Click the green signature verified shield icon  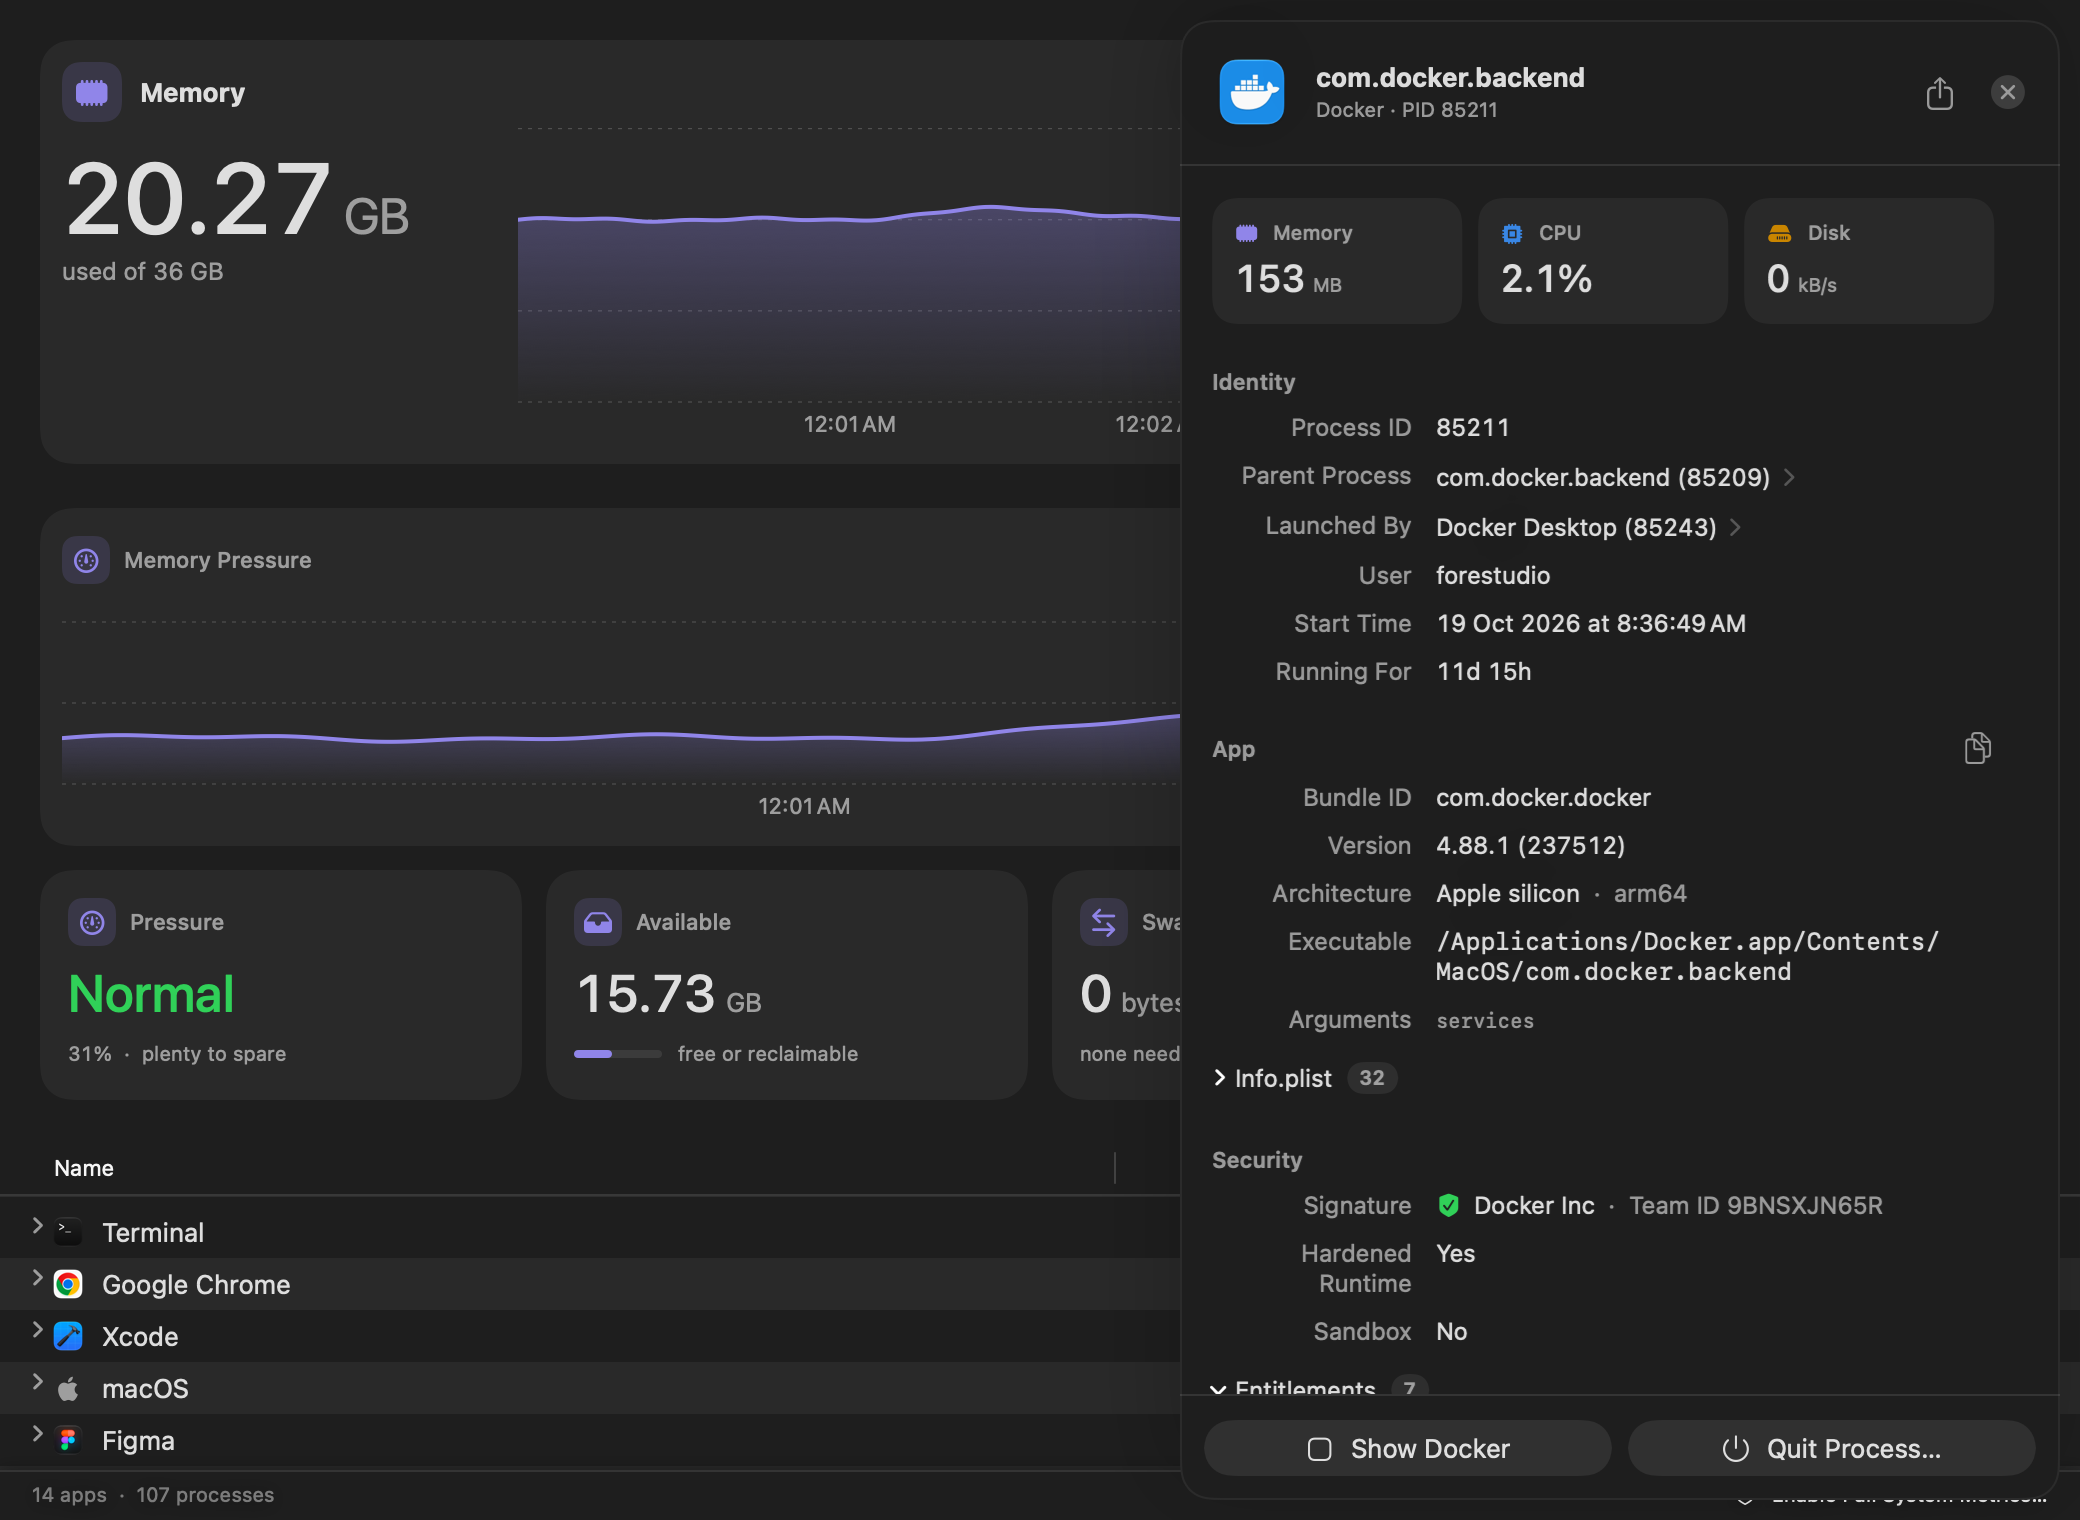(x=1448, y=1205)
